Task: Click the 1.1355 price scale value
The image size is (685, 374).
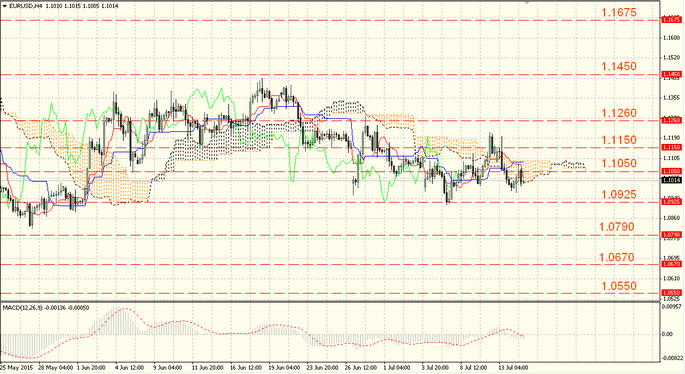Action: (671, 98)
